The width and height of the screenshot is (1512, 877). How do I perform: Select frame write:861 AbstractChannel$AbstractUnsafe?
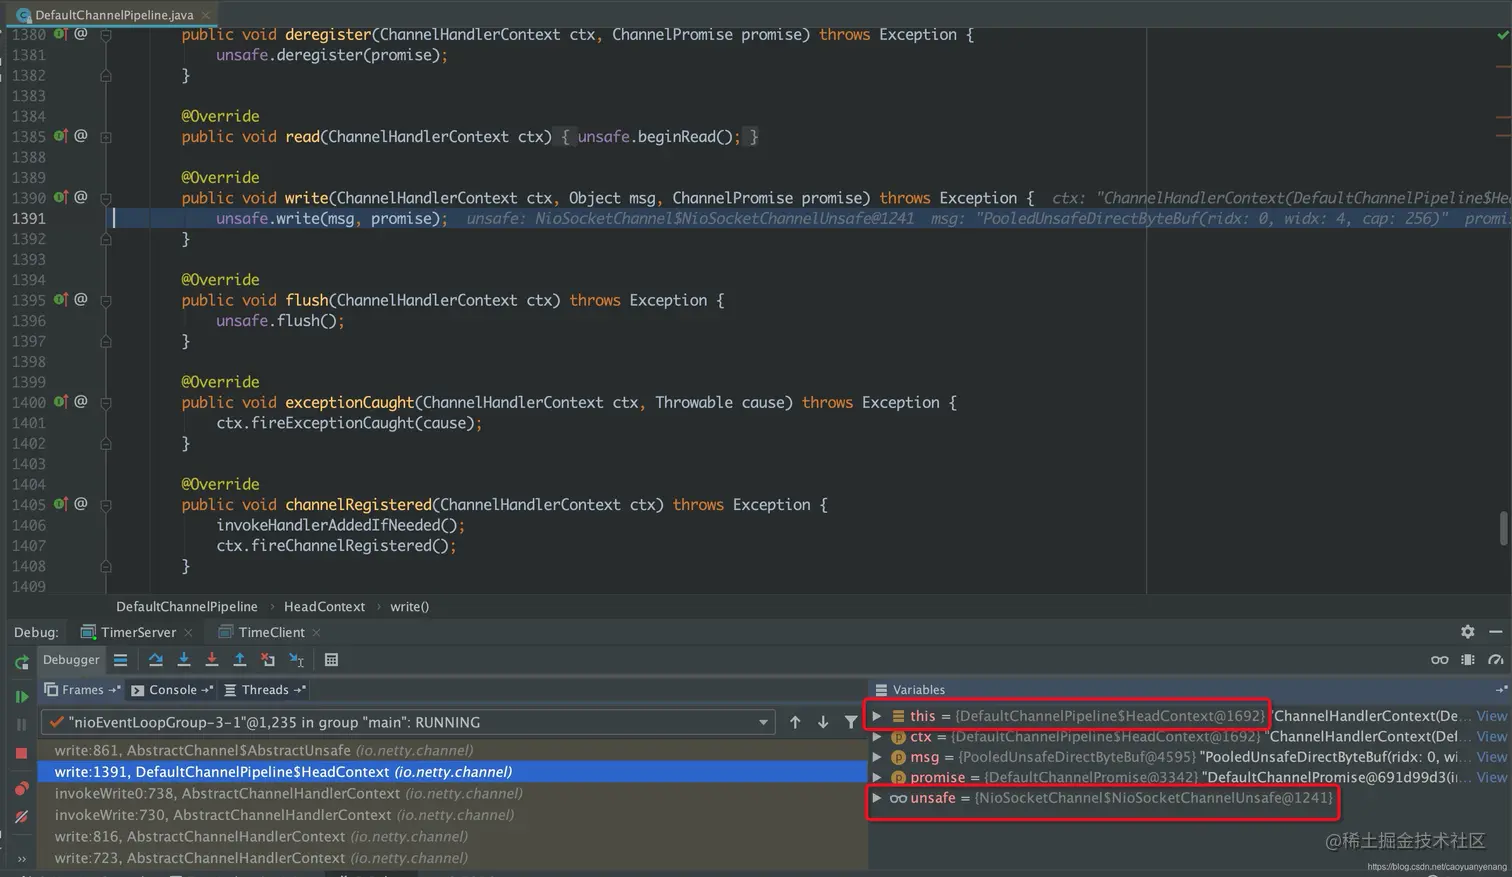point(452,750)
